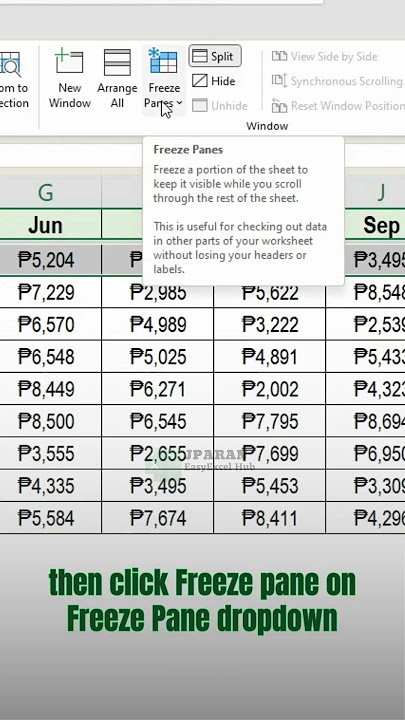Select the column G header
Image resolution: width=405 pixels, height=720 pixels.
45,192
